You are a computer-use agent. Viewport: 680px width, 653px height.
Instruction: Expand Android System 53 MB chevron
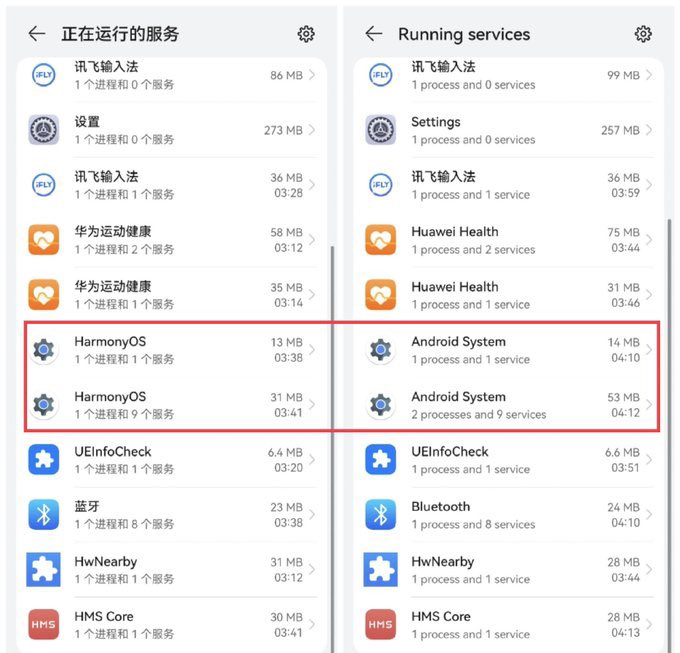click(x=649, y=405)
